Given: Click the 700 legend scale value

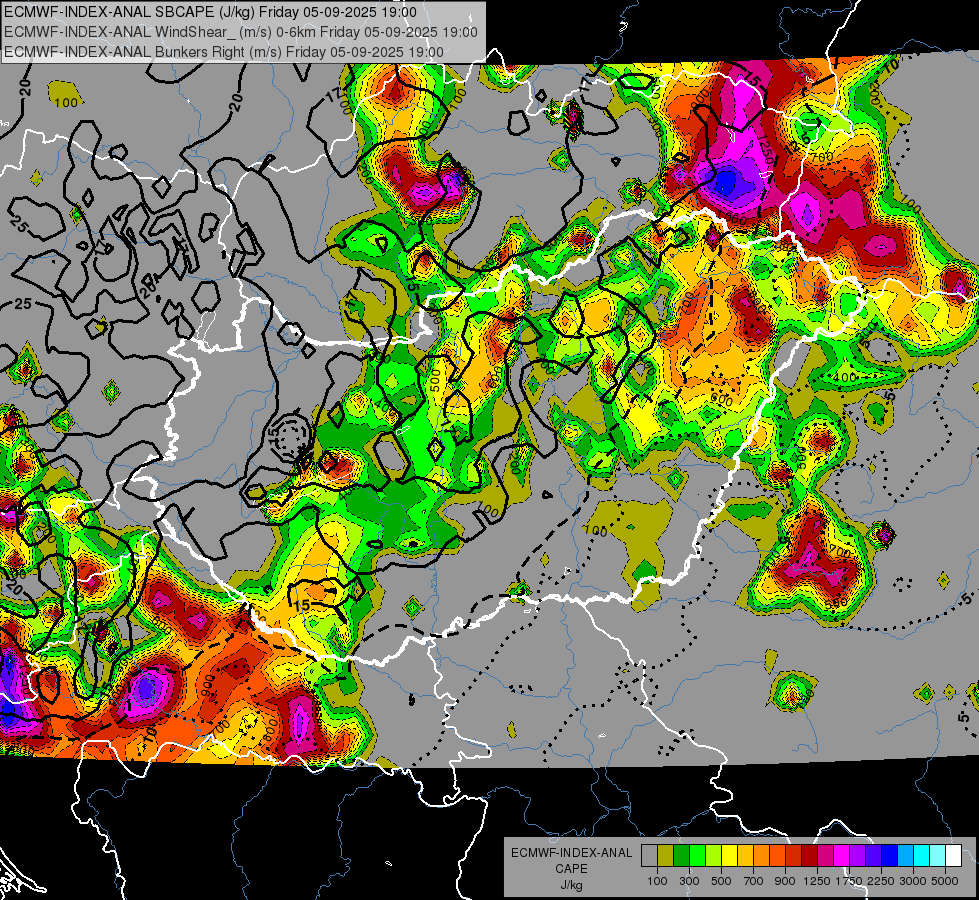Looking at the screenshot, I should click(x=754, y=881).
